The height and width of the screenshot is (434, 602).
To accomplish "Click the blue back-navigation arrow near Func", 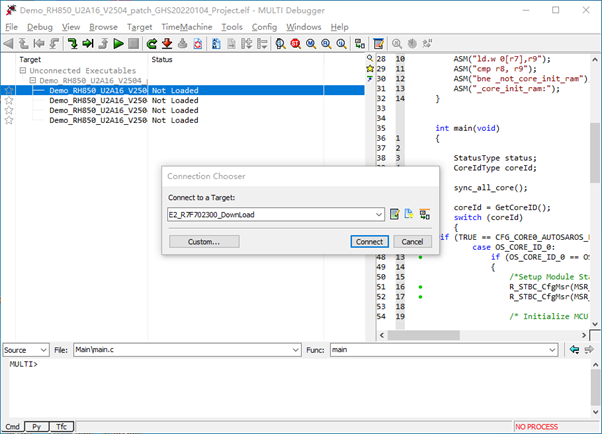I will coord(574,350).
